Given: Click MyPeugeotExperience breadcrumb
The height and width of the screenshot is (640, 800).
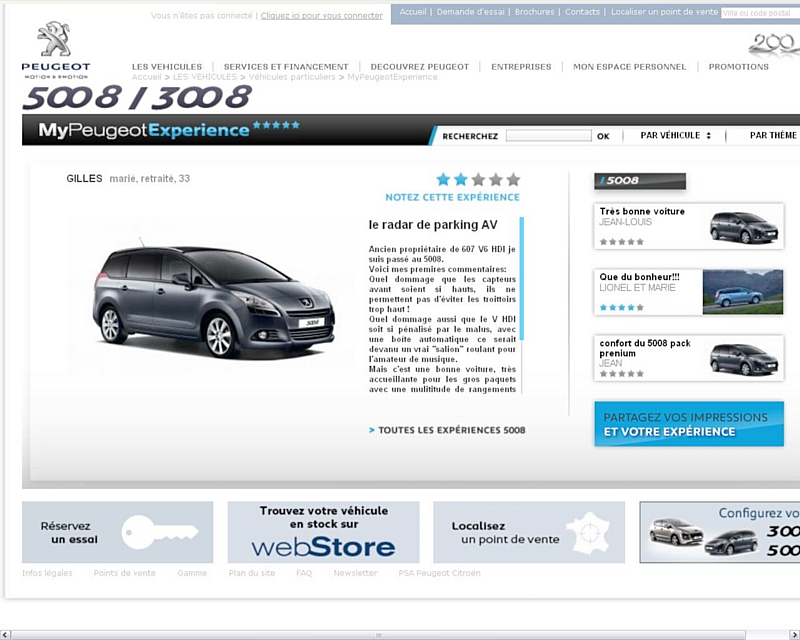Looking at the screenshot, I should tap(392, 77).
